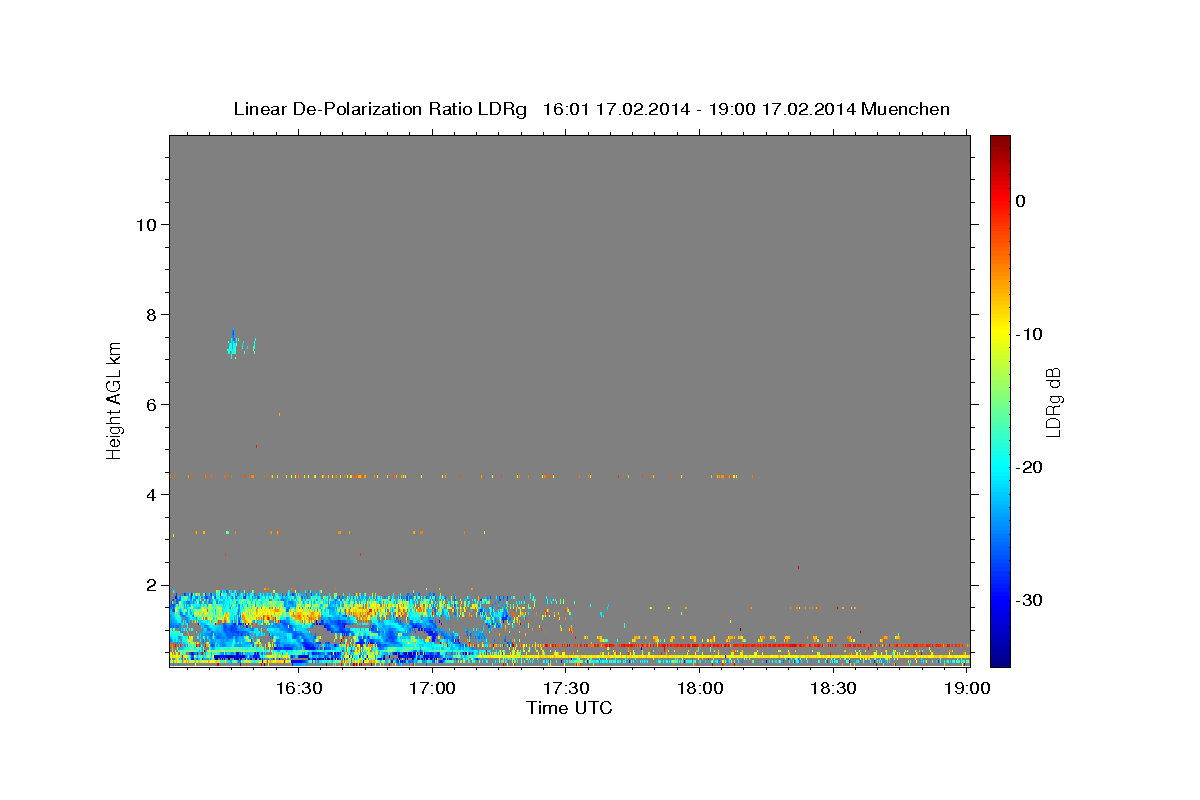This screenshot has width=1200, height=800.
Task: Click the 16:30 time tick label
Action: point(298,688)
